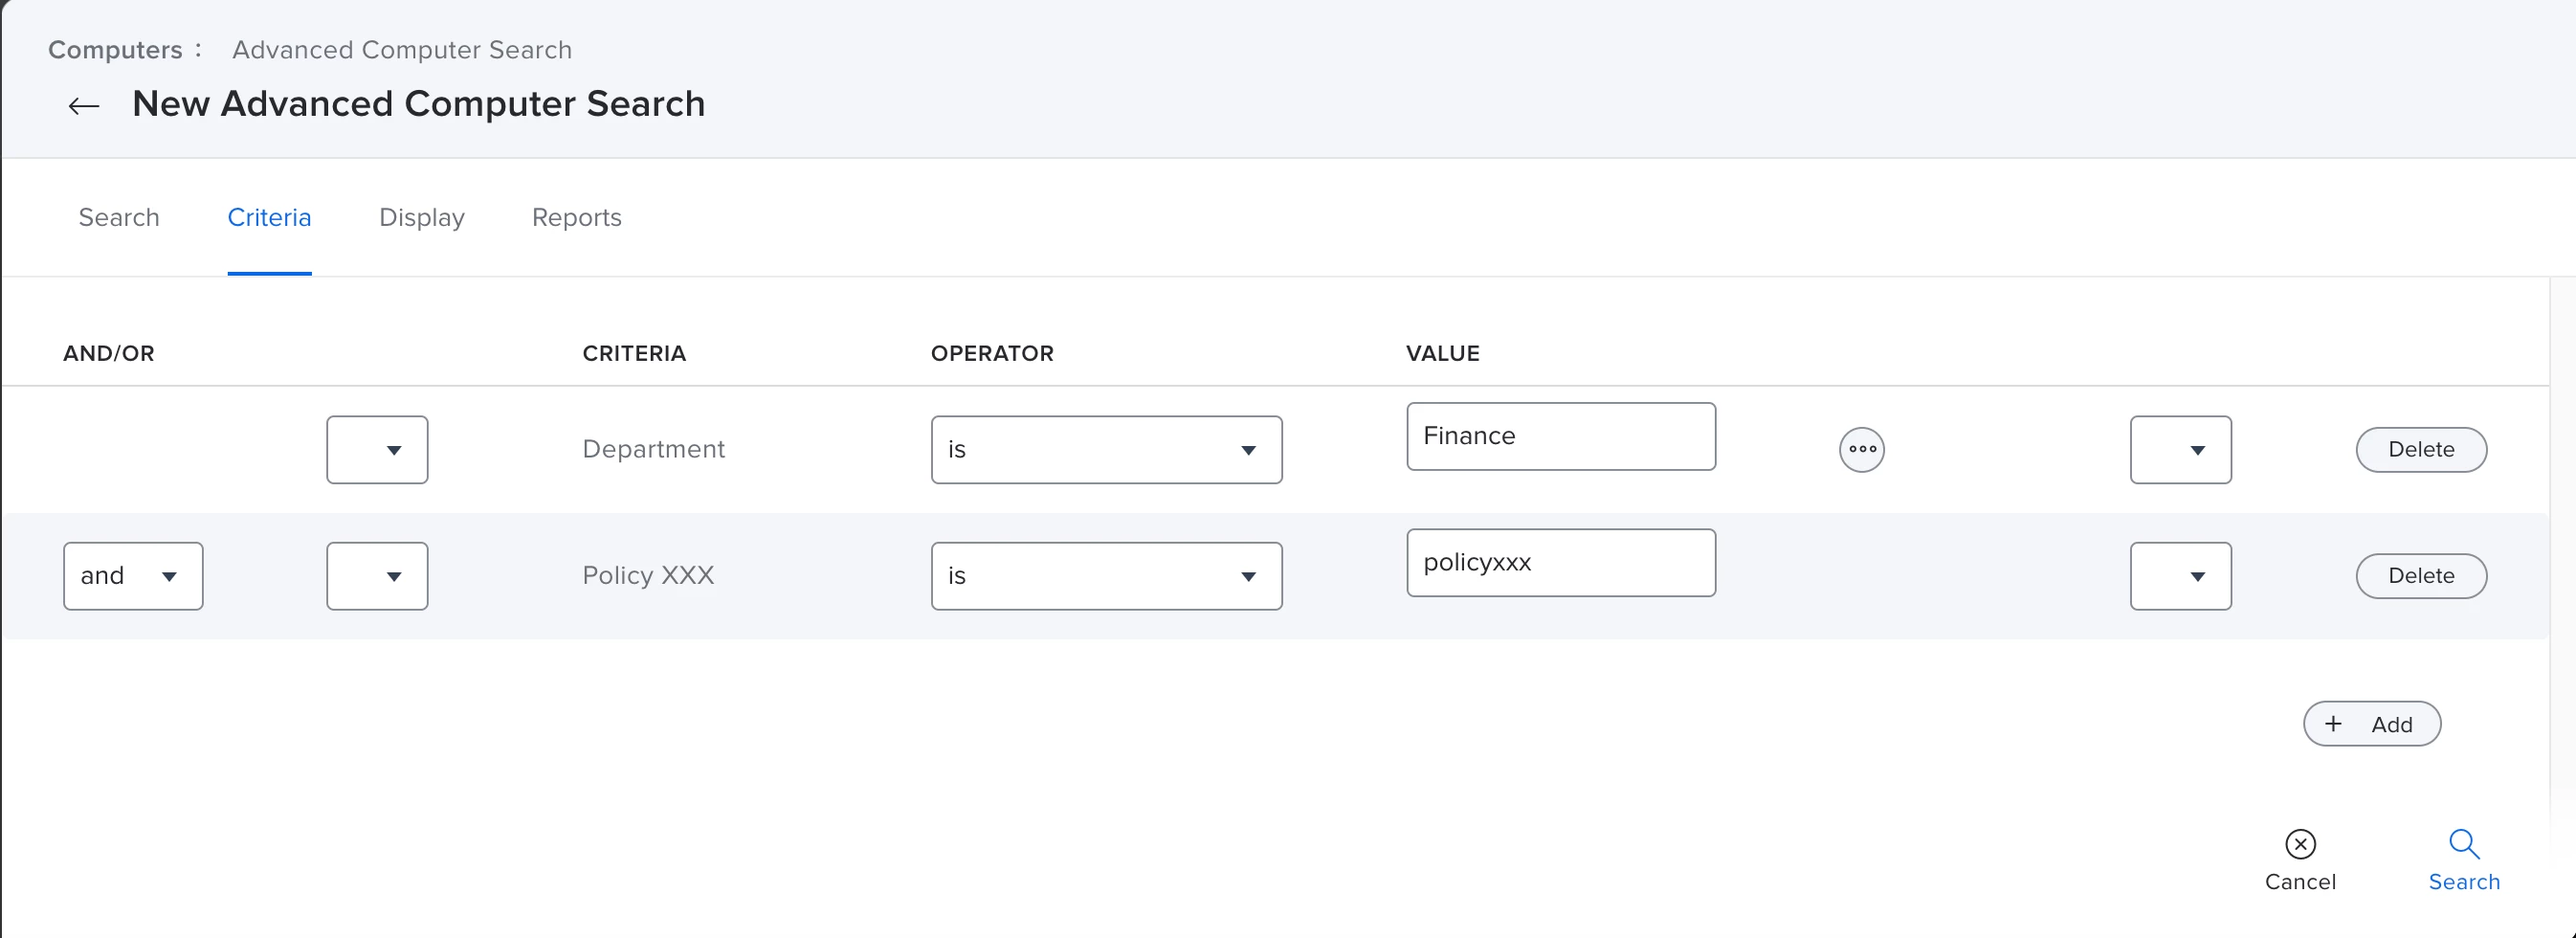Click the Cancel button with the X icon
Image resolution: width=2576 pixels, height=938 pixels.
click(x=2300, y=860)
